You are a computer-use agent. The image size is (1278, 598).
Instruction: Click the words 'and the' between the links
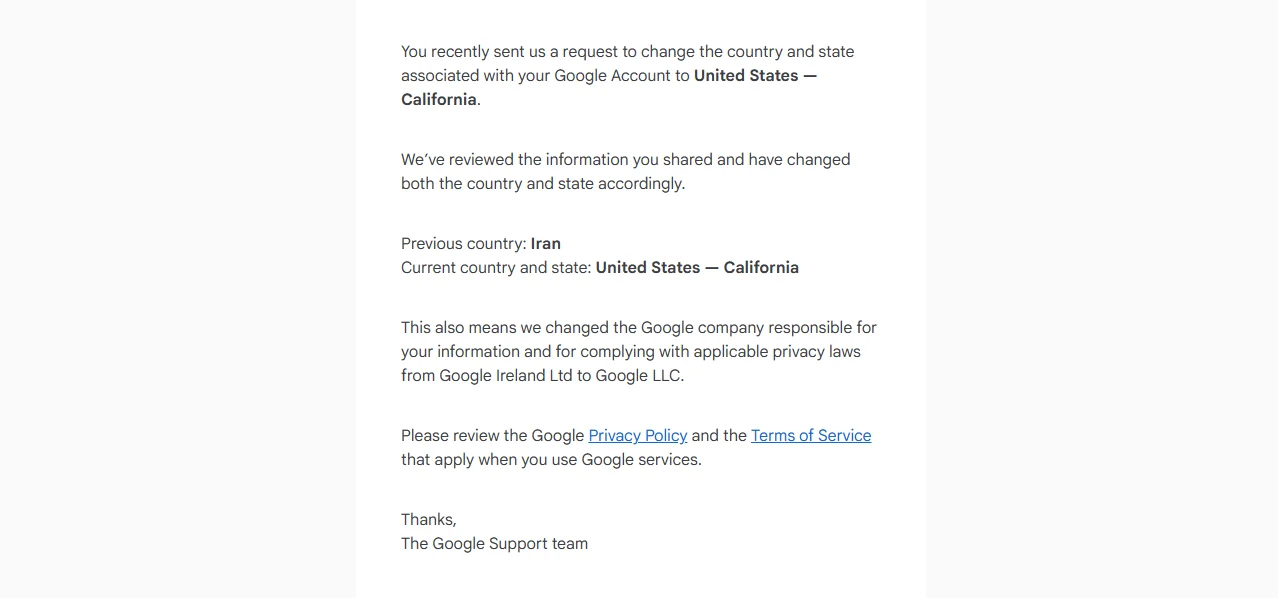pyautogui.click(x=719, y=435)
